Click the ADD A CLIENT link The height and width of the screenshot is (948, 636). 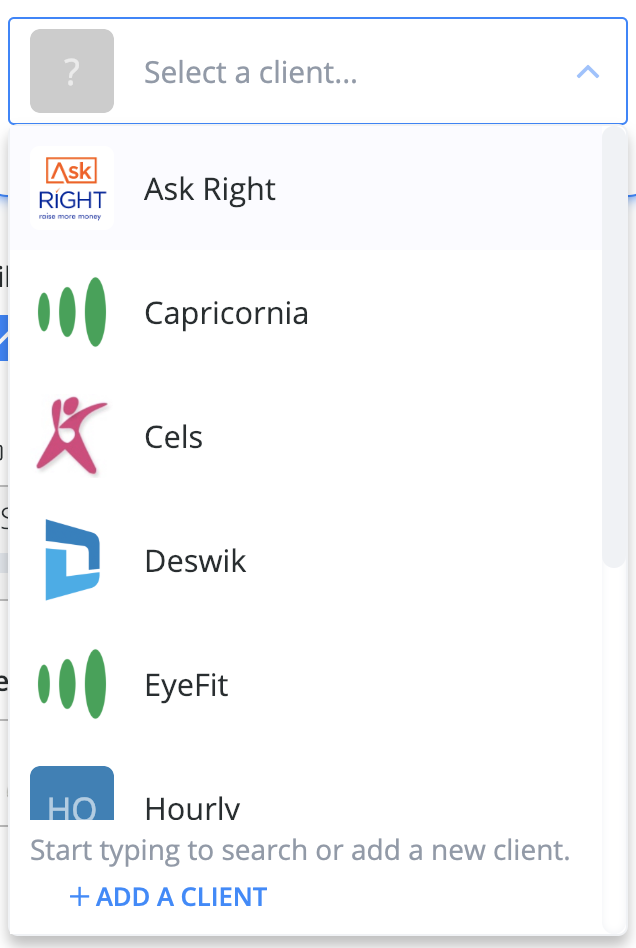[x=168, y=897]
